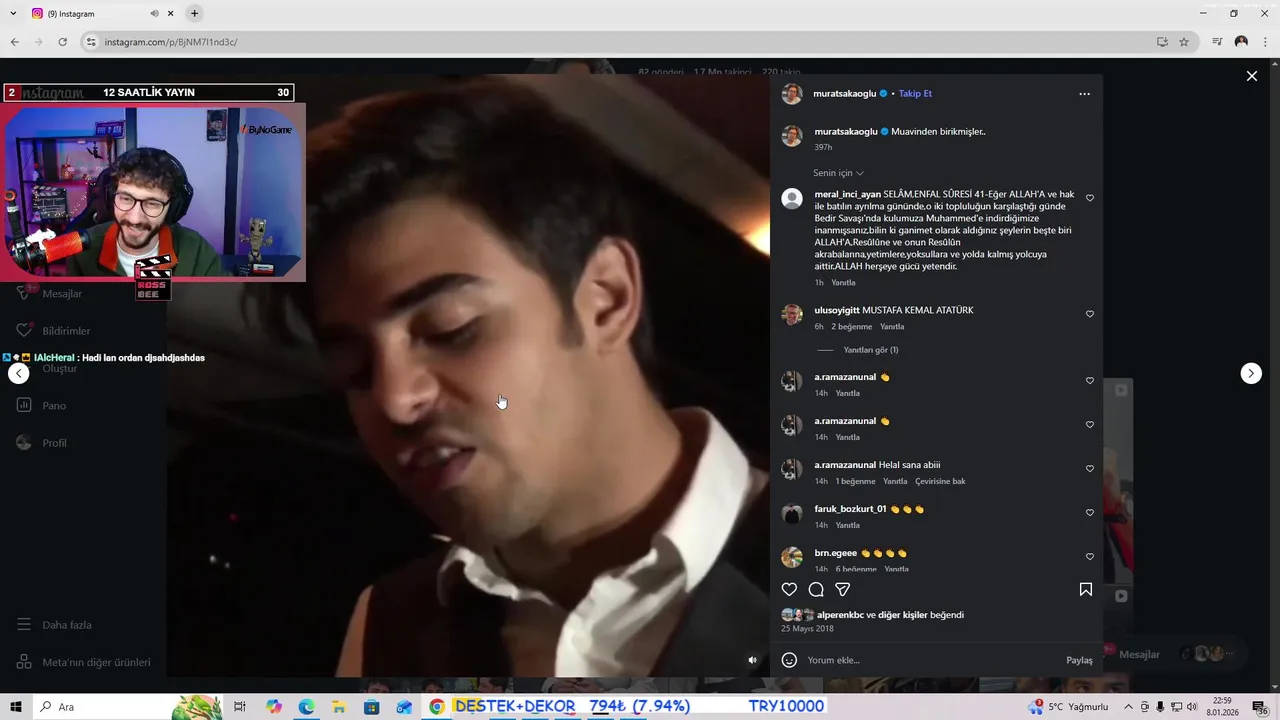Expand 'Yanıtları gör (1)' replies
1280x720 pixels.
871,350
